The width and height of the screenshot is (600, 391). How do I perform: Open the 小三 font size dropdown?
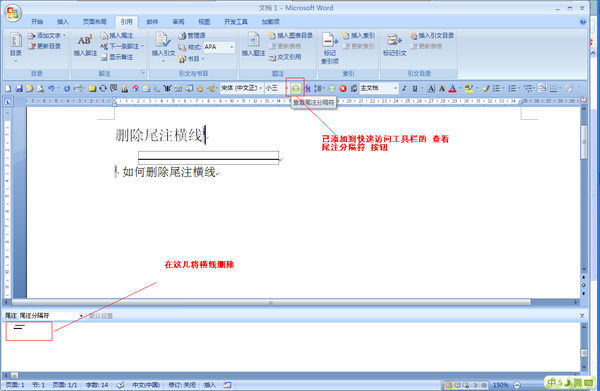[286, 88]
